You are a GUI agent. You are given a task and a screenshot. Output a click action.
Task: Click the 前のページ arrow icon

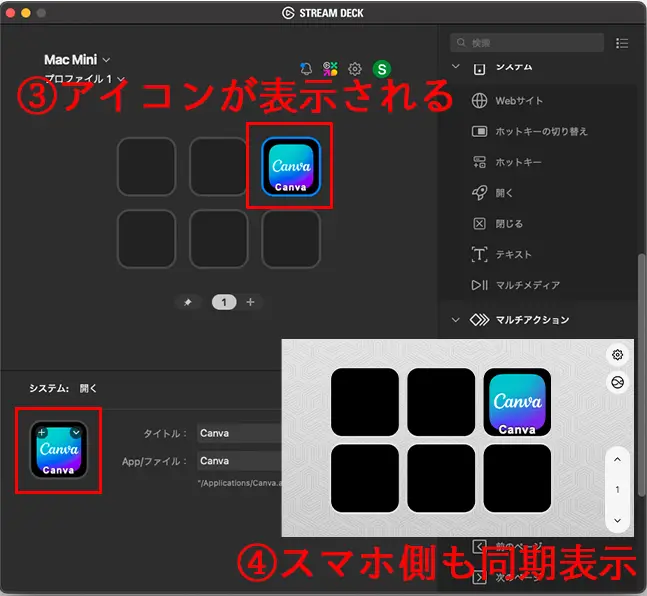(x=479, y=547)
